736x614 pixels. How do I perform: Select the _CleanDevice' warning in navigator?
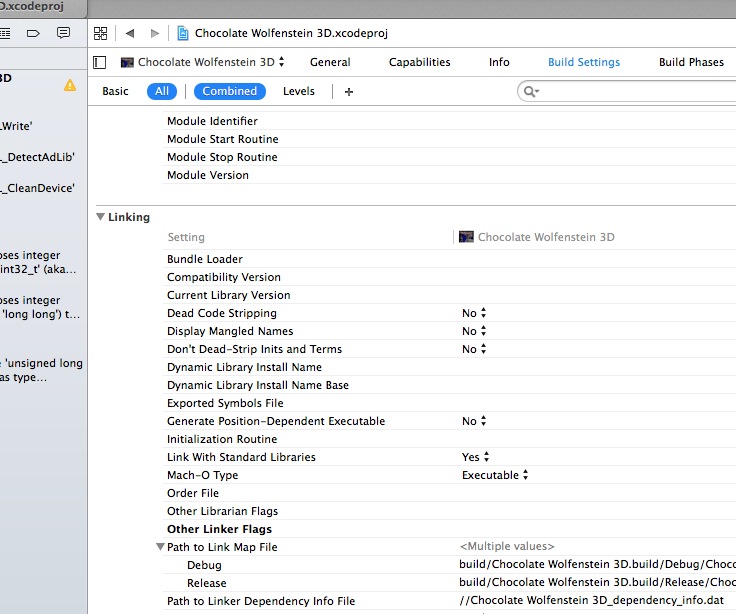(38, 188)
